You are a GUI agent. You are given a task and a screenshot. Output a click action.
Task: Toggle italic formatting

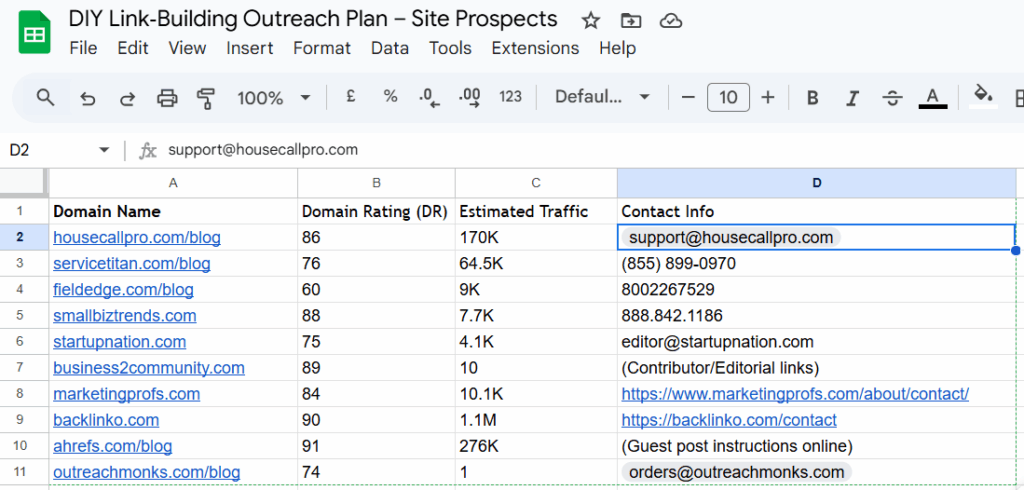[x=852, y=98]
